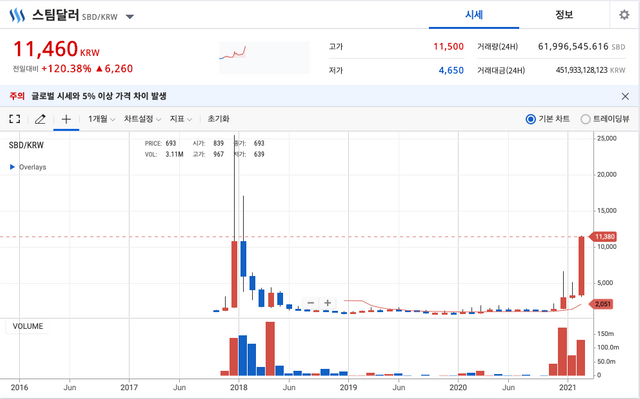Click the tallest red volume bar in 2018
This screenshot has height=399, width=640.
270,349
